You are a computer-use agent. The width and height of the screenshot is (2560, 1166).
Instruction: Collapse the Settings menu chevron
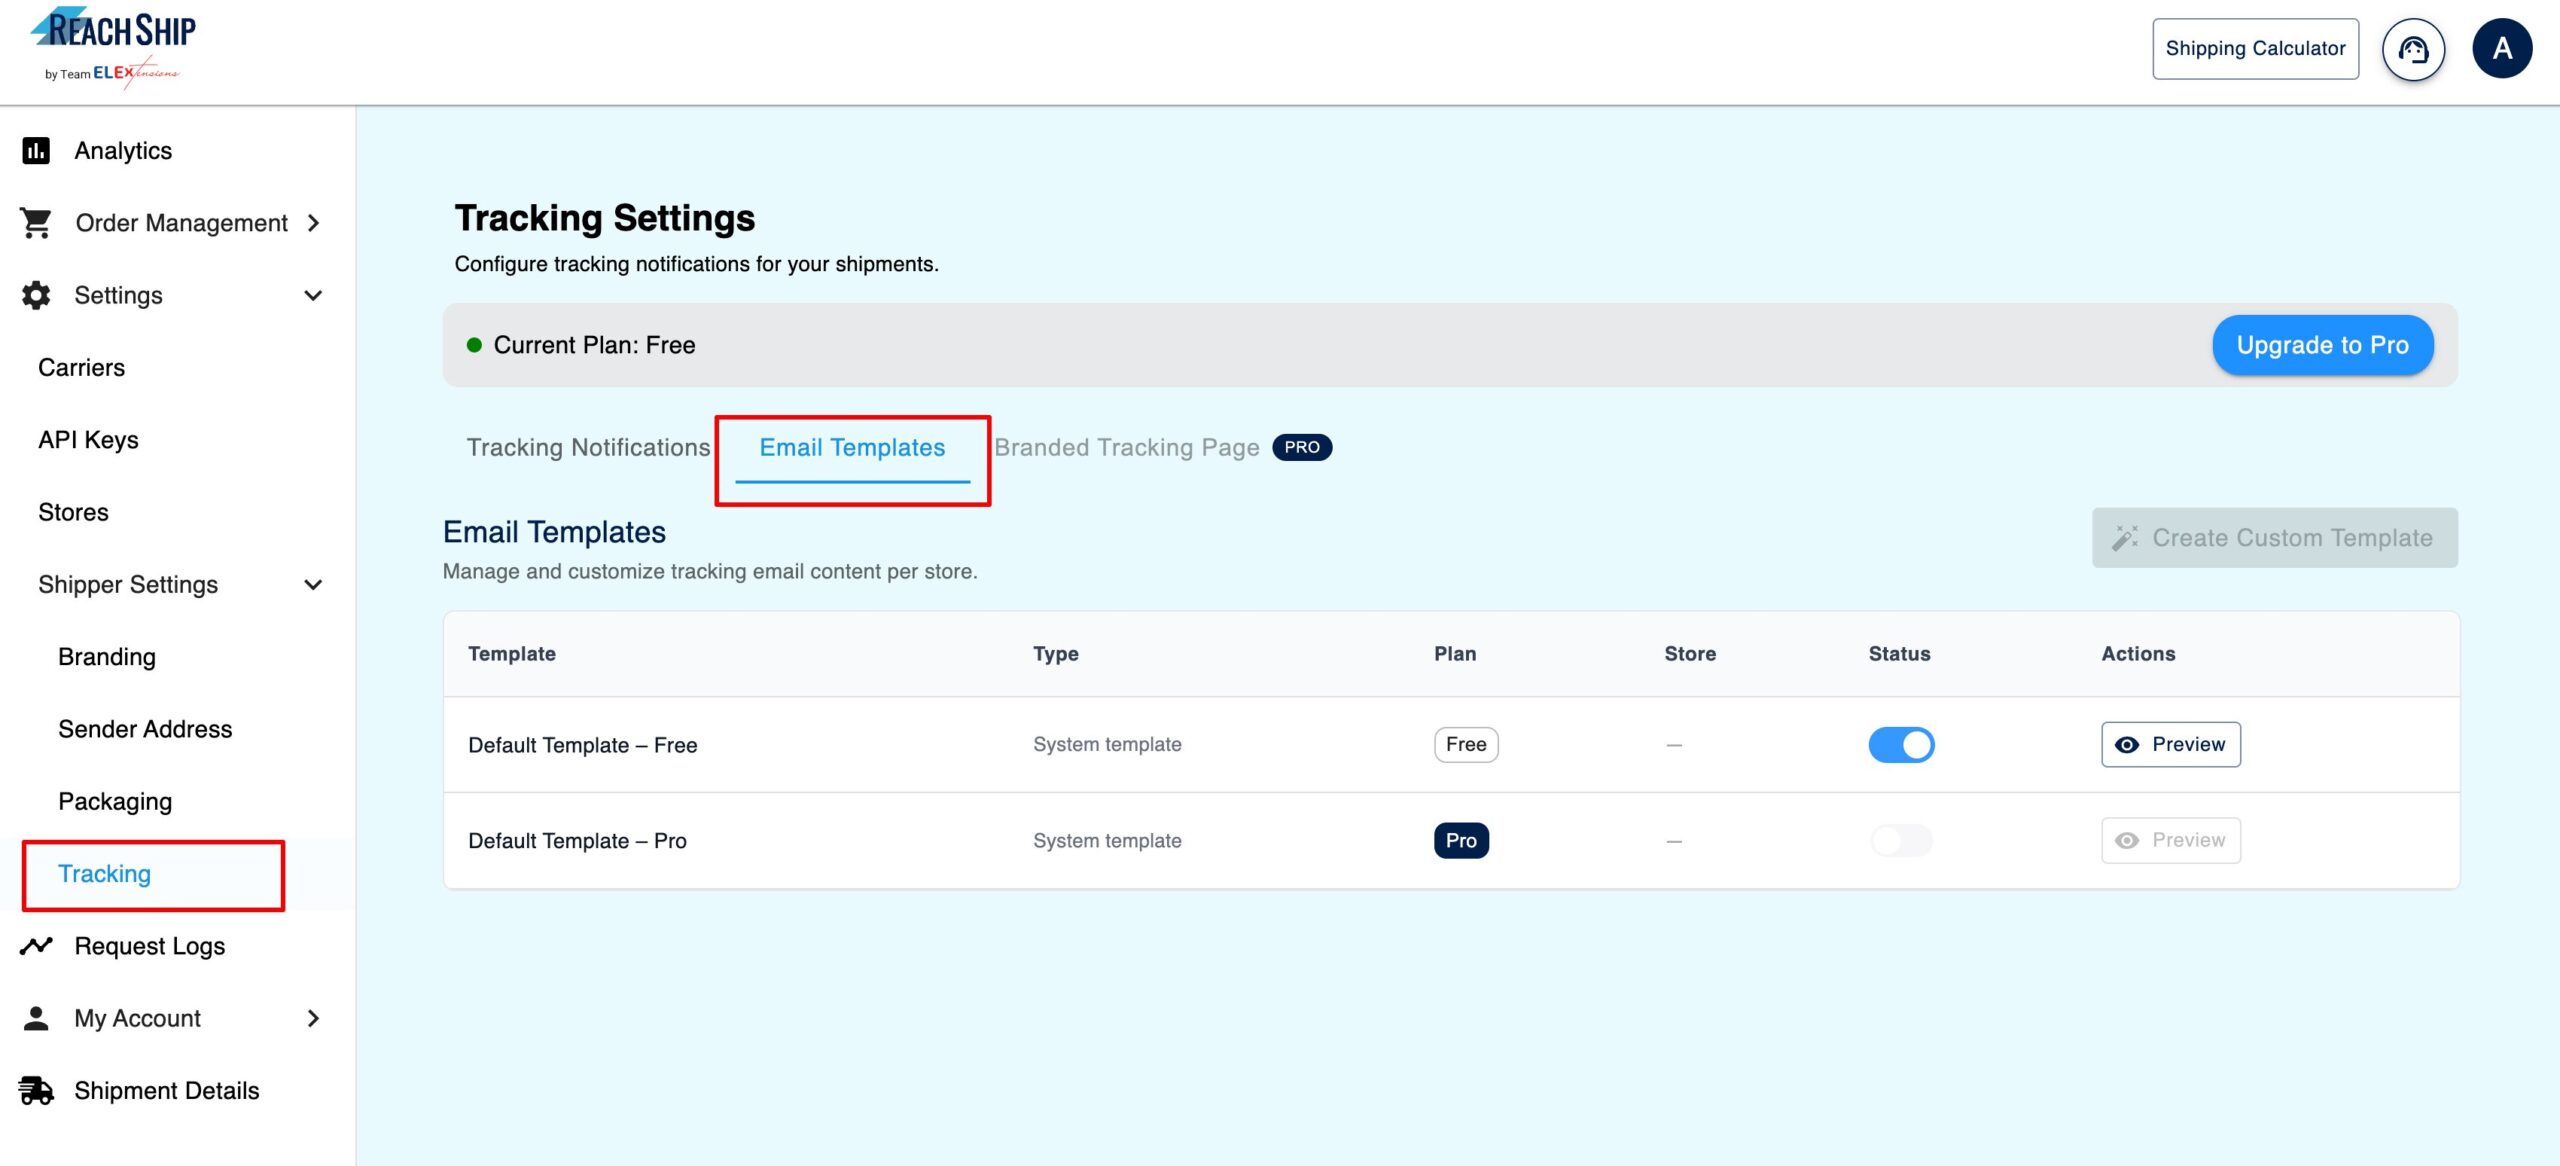(x=313, y=295)
